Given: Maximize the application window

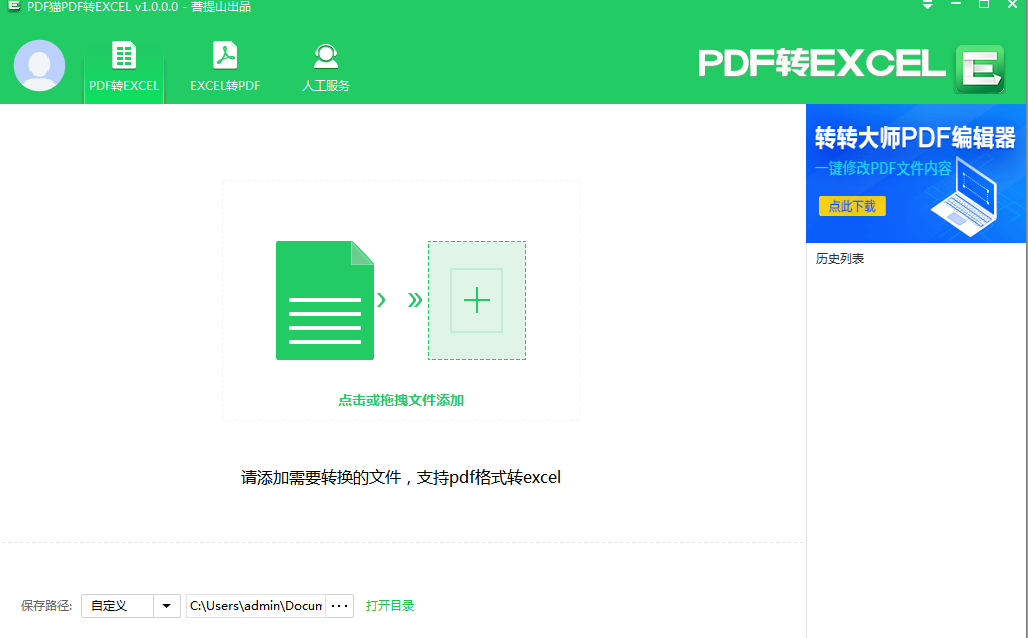Looking at the screenshot, I should click(984, 5).
